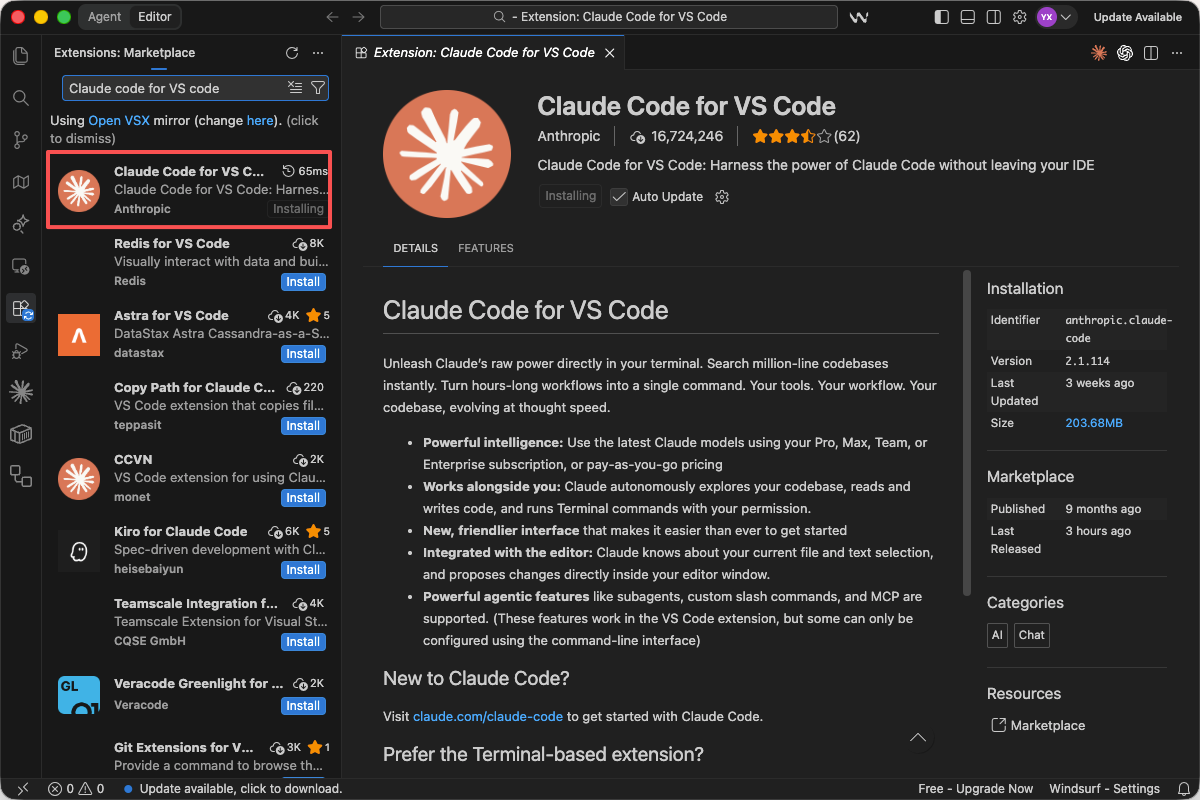Click the Windsurf logo in title bar

(x=858, y=17)
